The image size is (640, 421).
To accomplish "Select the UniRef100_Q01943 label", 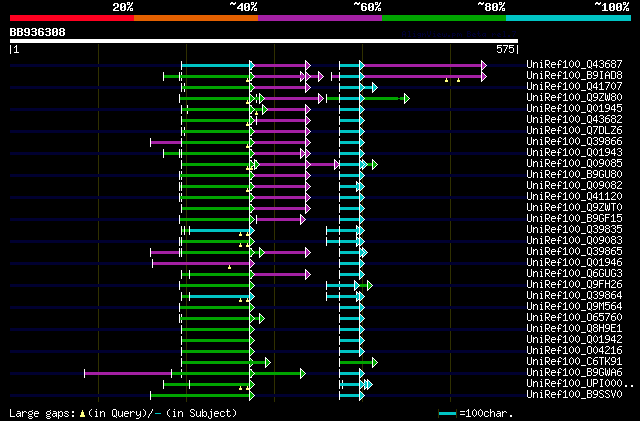I will coord(574,152).
